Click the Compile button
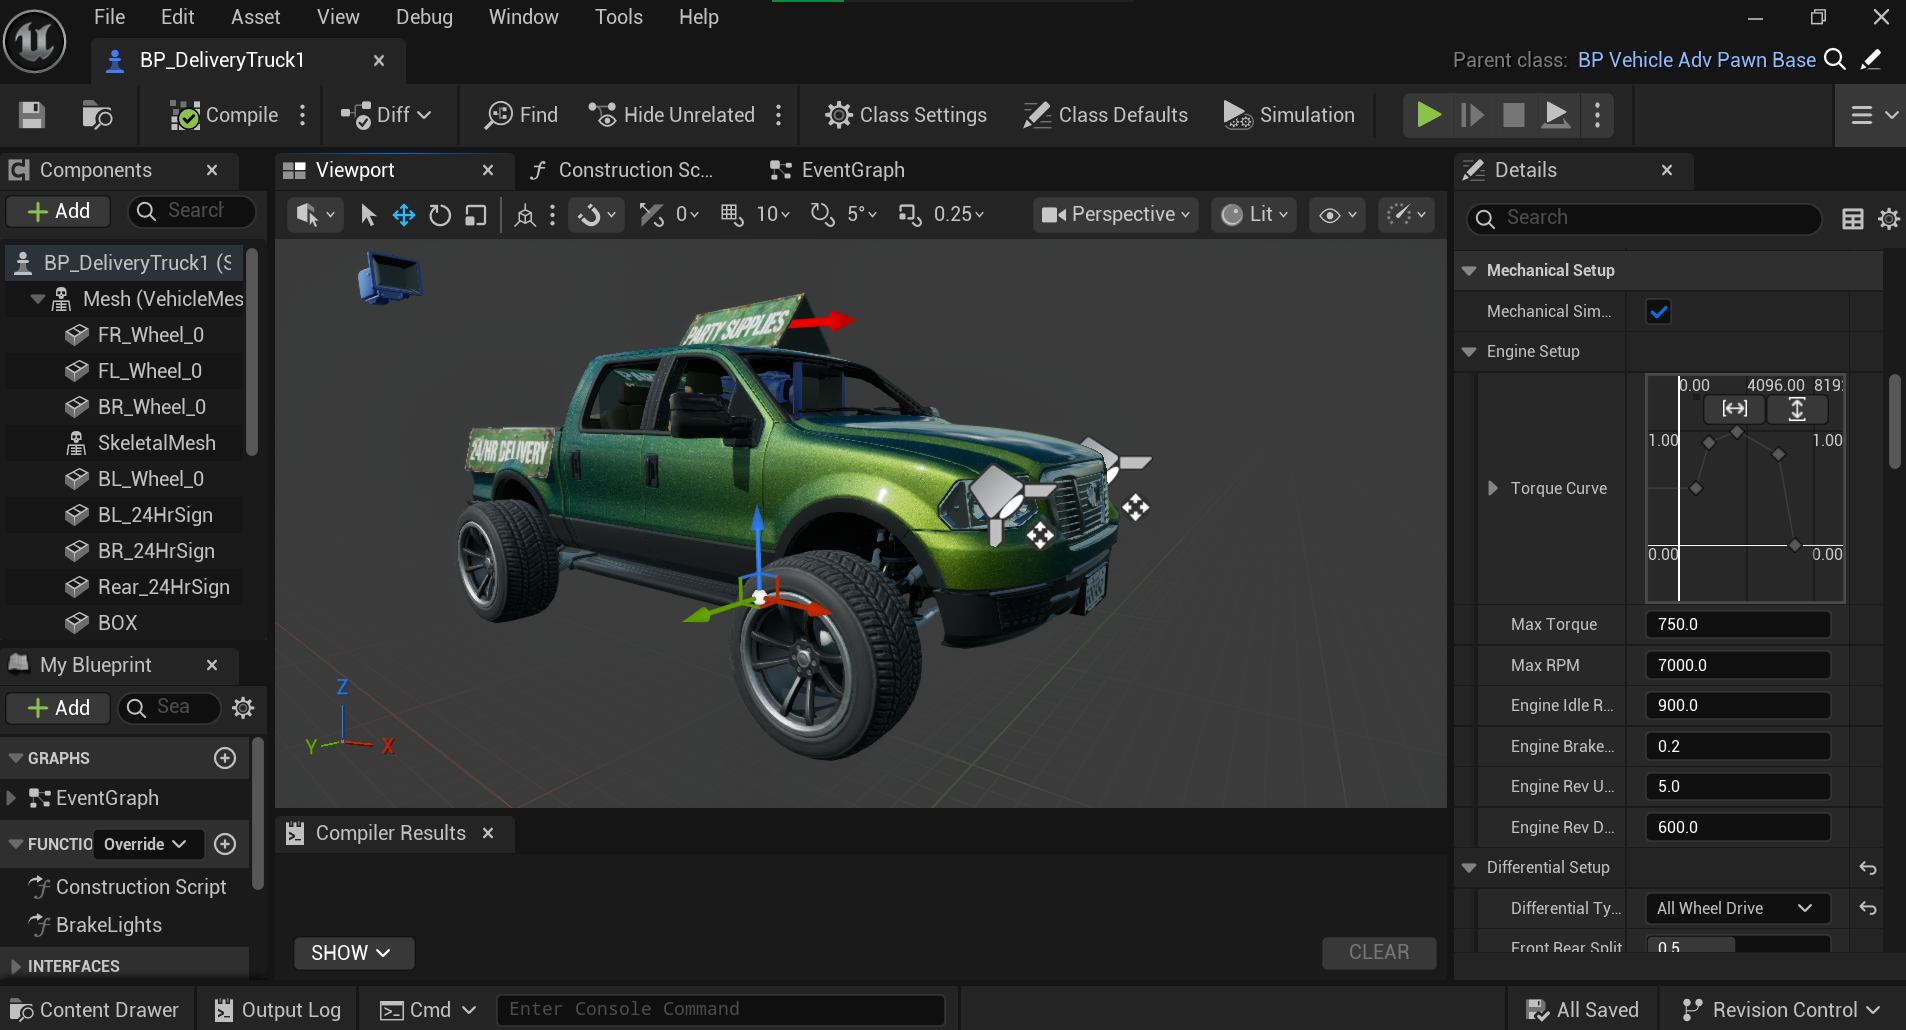 pos(224,115)
